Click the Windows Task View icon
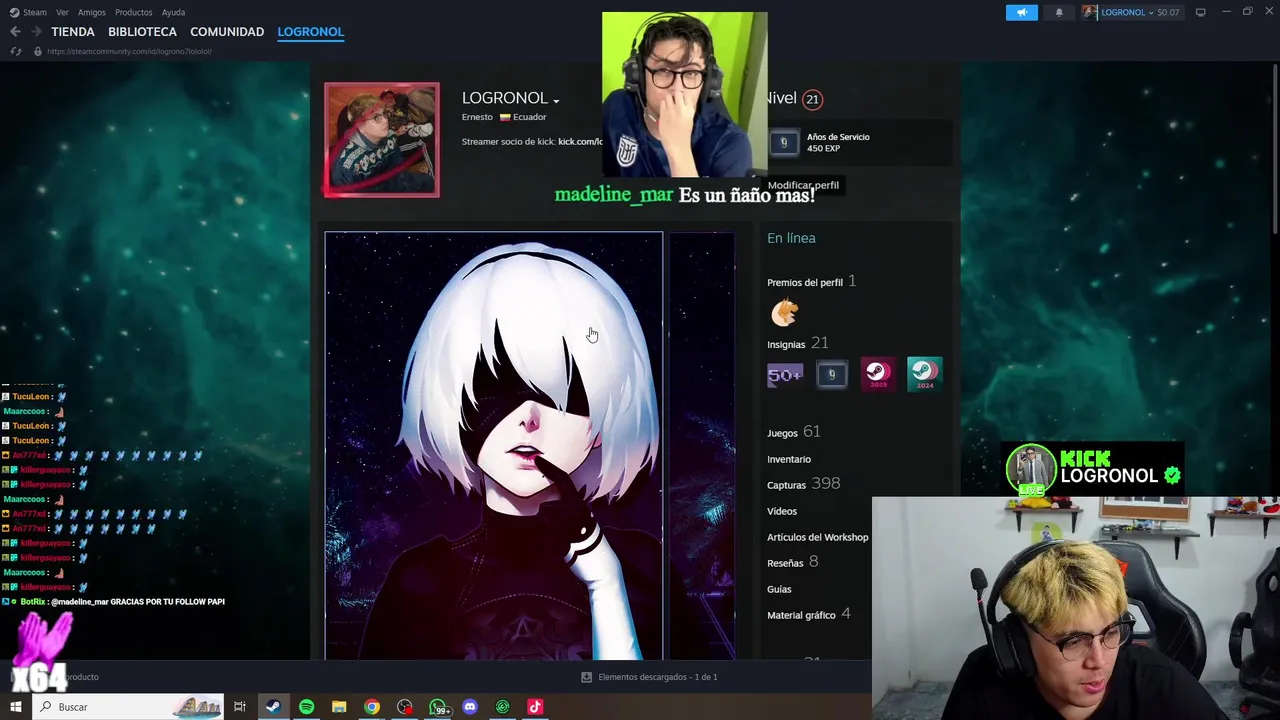The width and height of the screenshot is (1280, 720). coord(240,707)
